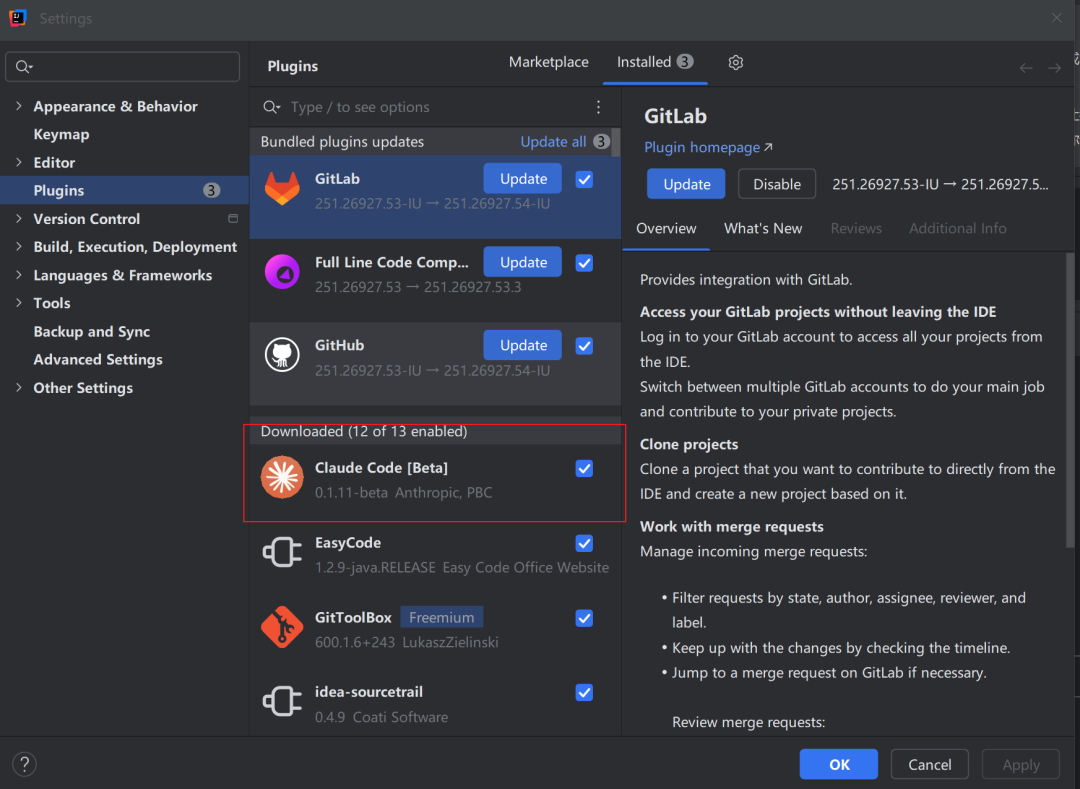Image resolution: width=1080 pixels, height=789 pixels.
Task: Click the IntelliJ logo in title bar
Action: tap(18, 18)
